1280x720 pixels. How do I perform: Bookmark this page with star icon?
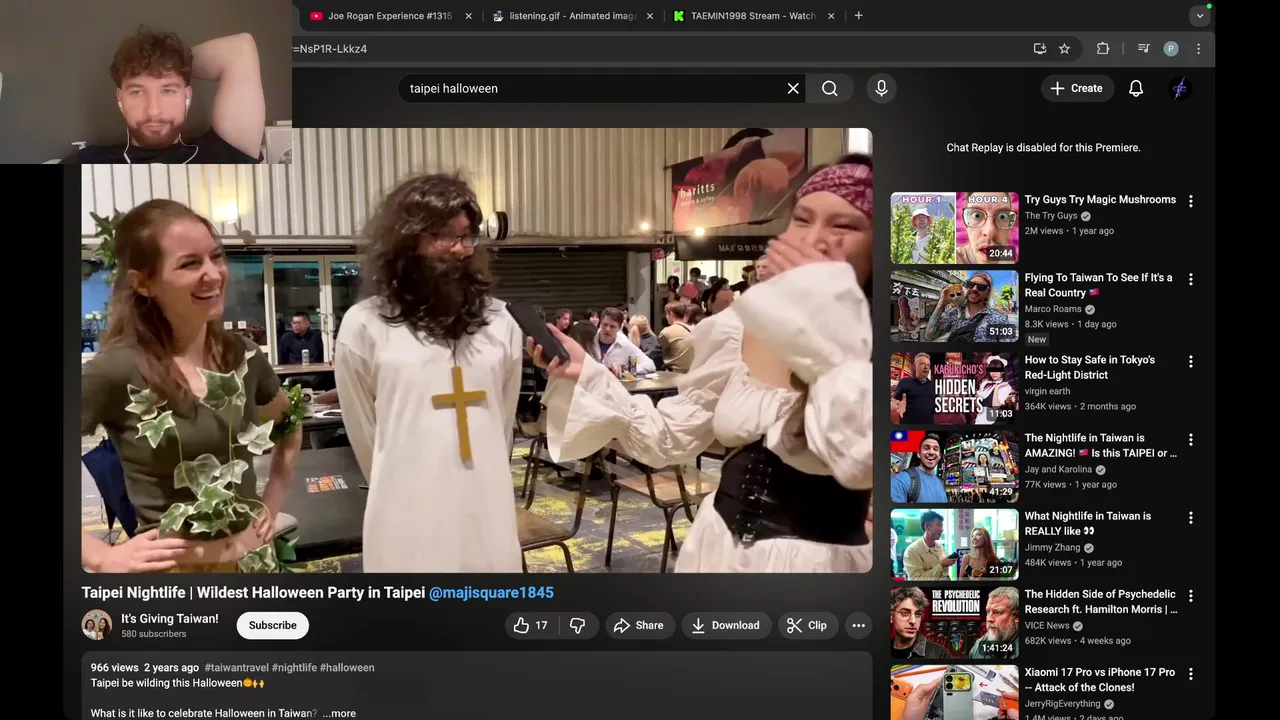pyautogui.click(x=1064, y=48)
